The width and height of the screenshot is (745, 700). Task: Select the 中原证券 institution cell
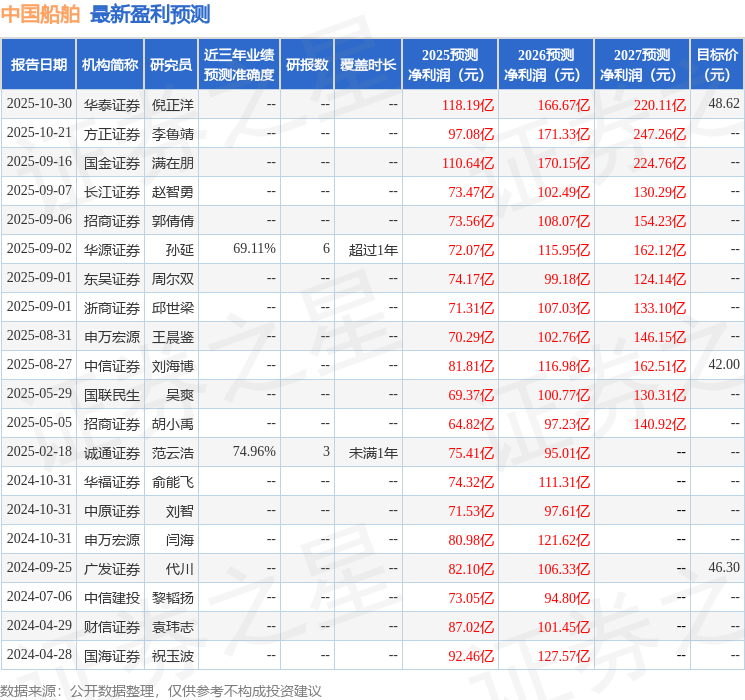coord(112,511)
